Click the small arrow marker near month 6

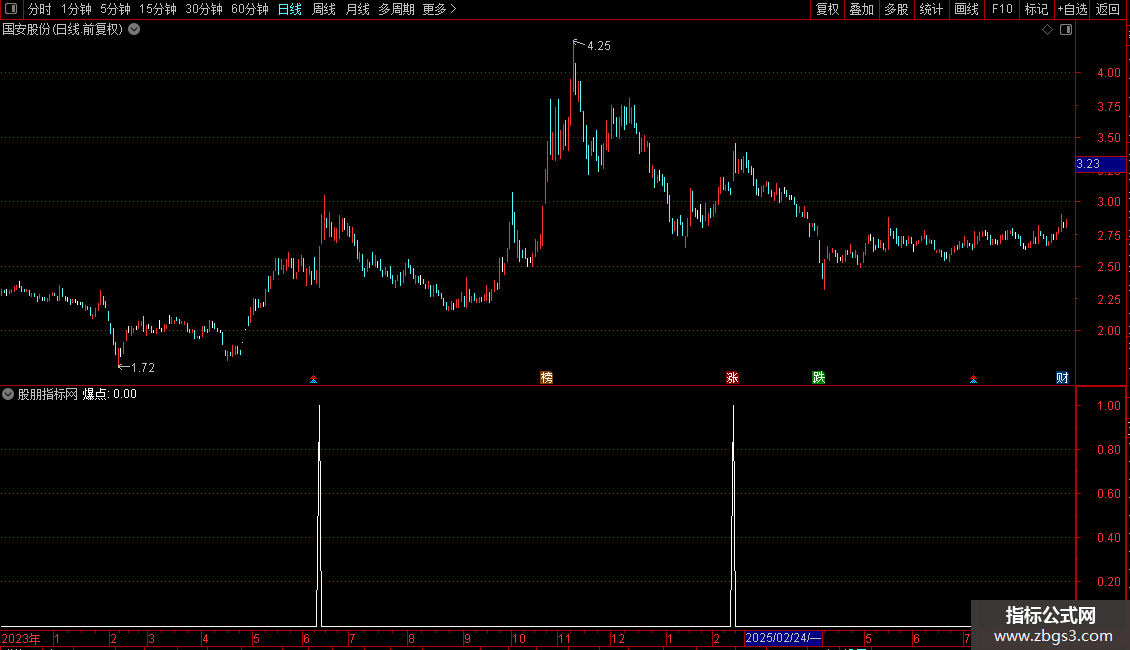click(x=313, y=379)
